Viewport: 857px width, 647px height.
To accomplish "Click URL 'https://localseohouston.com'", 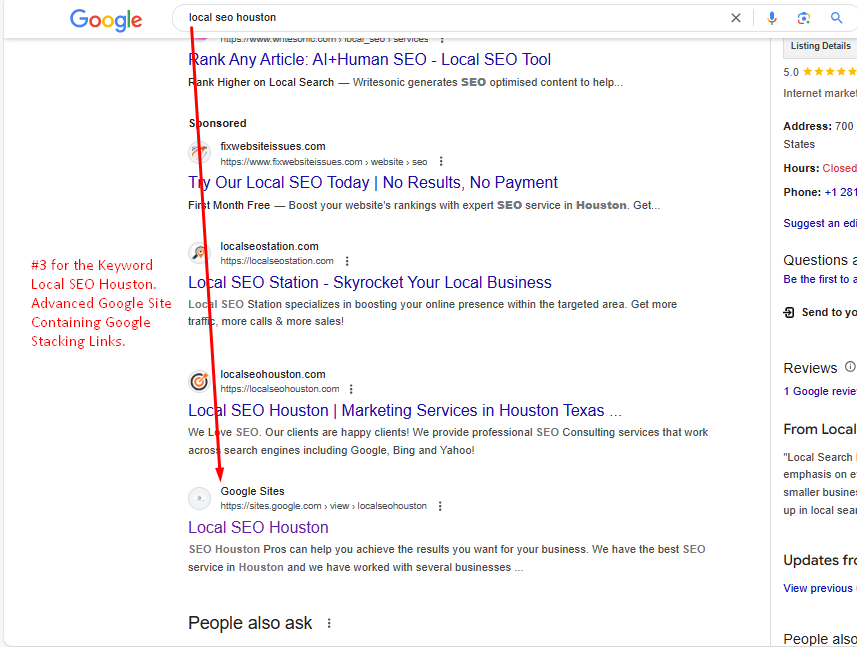I will point(280,389).
